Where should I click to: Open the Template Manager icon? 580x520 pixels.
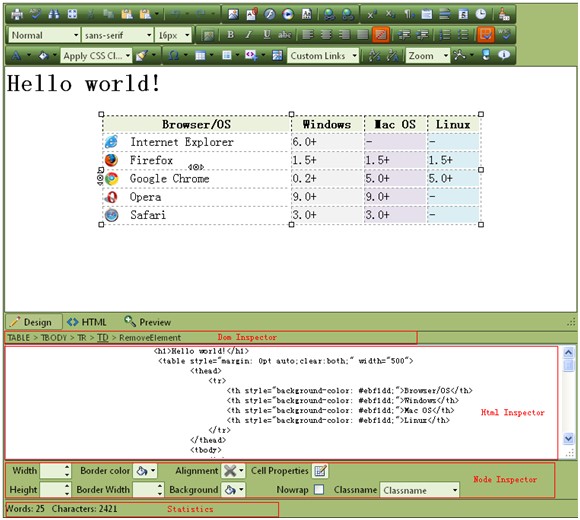(307, 14)
